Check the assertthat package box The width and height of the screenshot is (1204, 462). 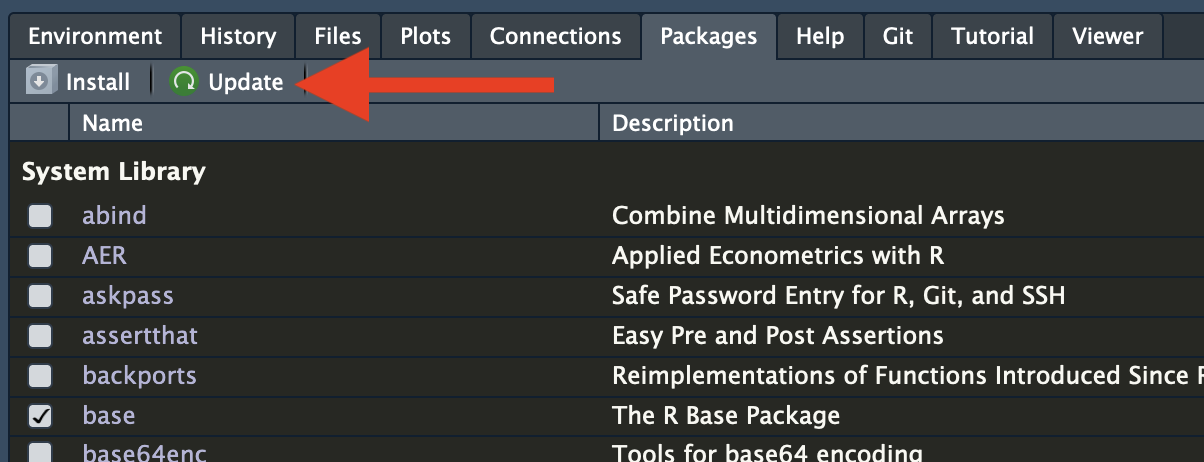[x=40, y=336]
